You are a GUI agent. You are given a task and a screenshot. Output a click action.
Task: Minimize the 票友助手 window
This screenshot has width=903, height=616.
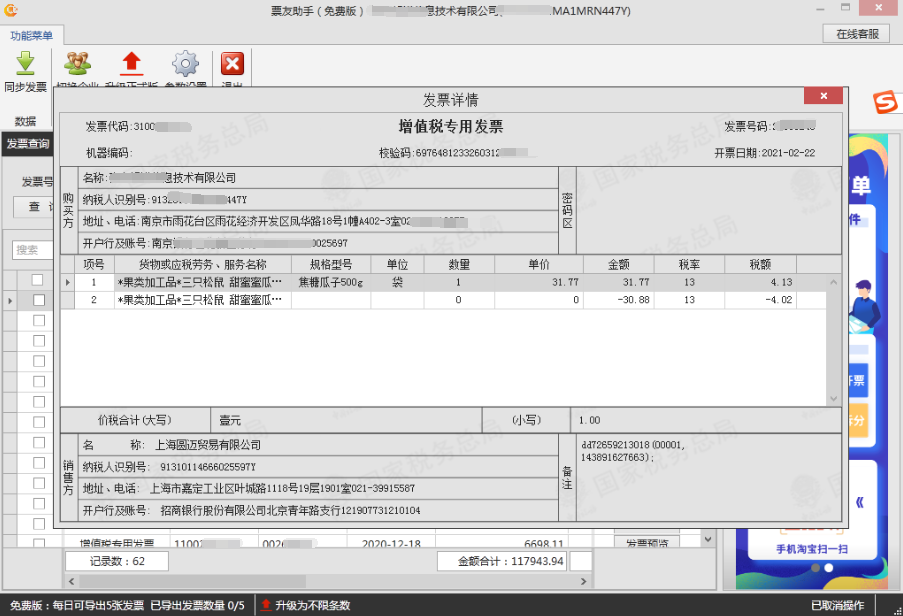(820, 9)
